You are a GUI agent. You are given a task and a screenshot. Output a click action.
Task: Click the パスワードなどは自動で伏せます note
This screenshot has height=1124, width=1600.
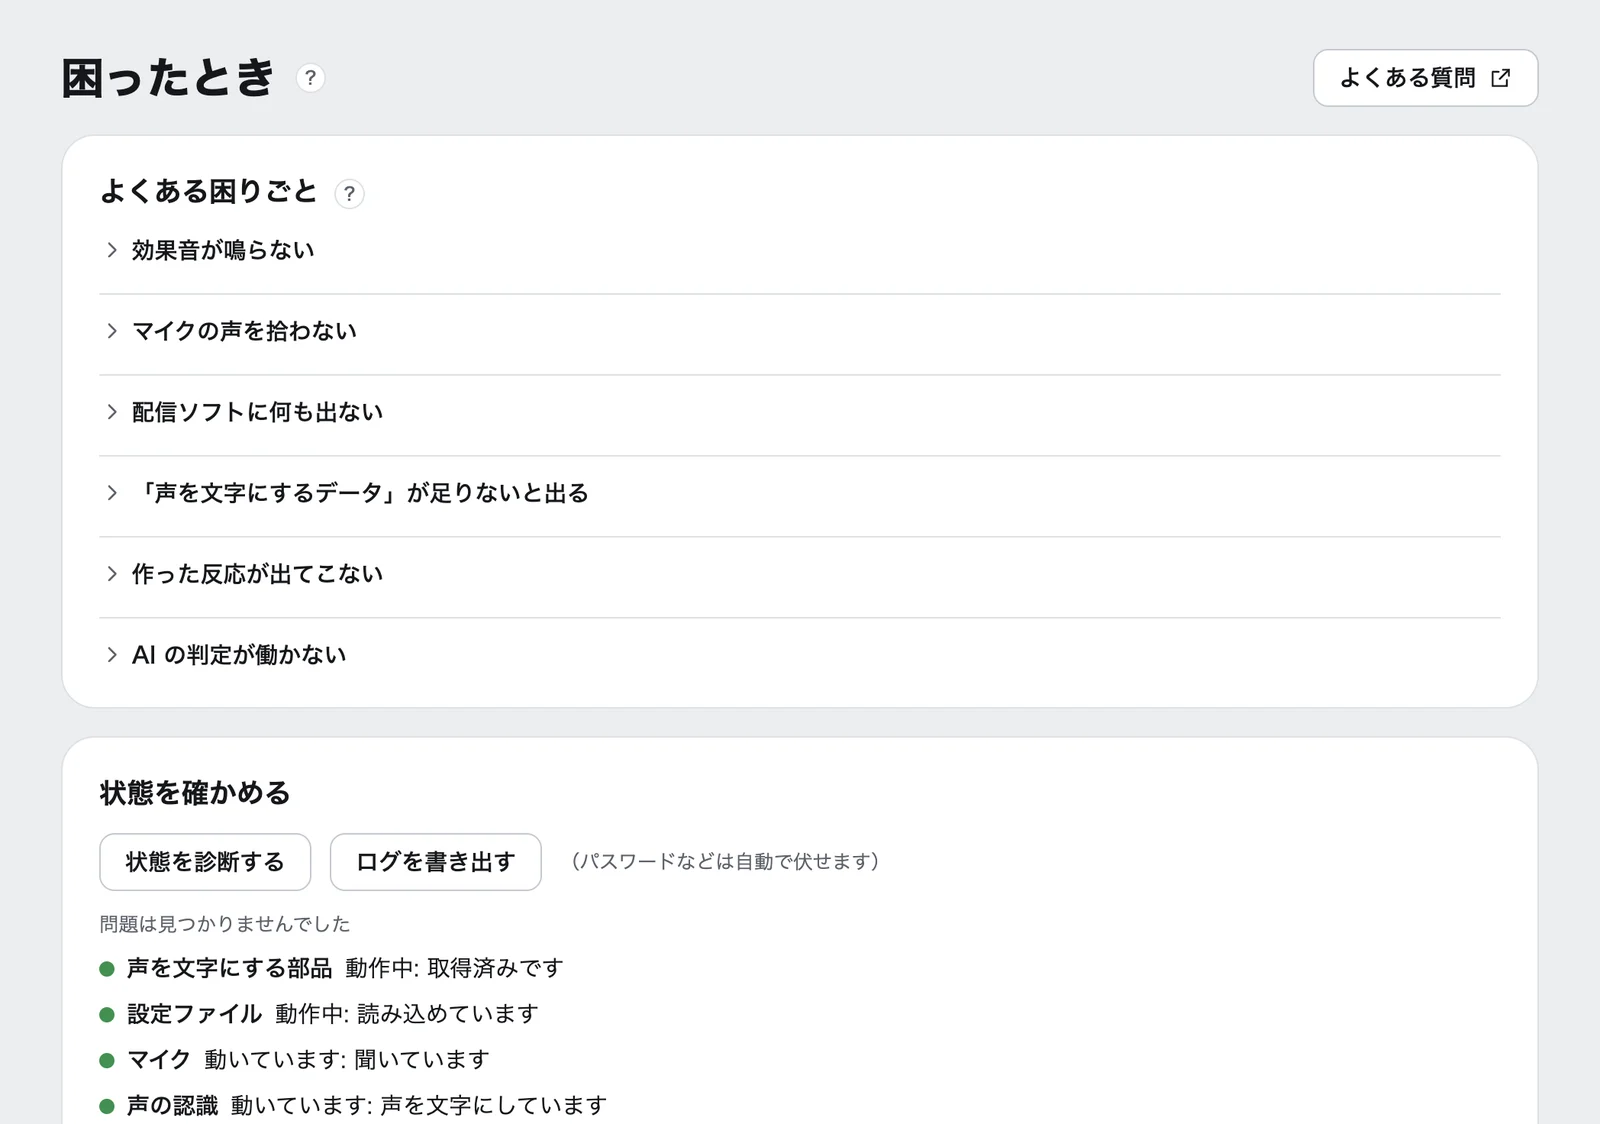(x=725, y=862)
